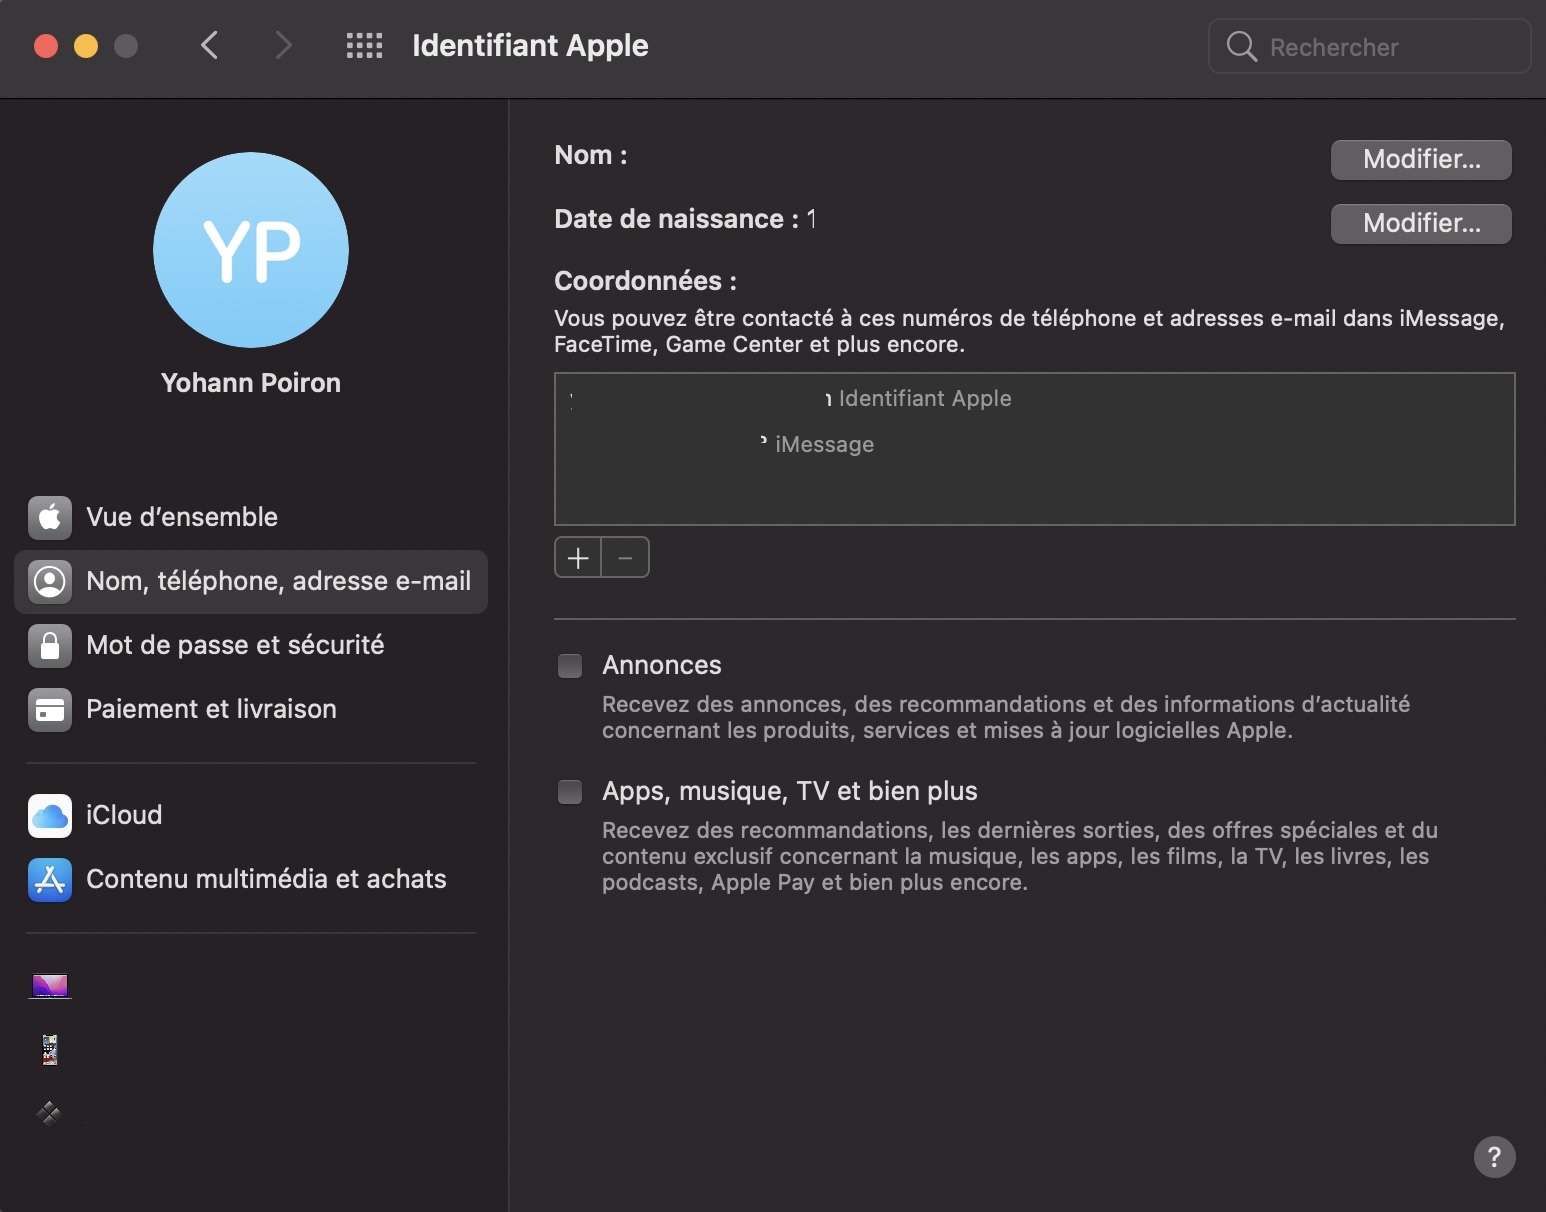Screen dimensions: 1546x1212
Task: Click Modifier button next to Nom
Action: point(1420,159)
